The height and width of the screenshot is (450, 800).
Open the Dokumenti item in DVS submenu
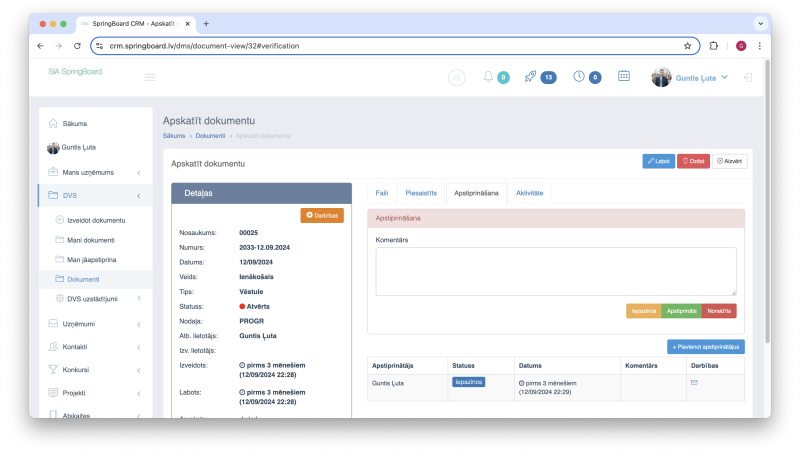click(83, 279)
